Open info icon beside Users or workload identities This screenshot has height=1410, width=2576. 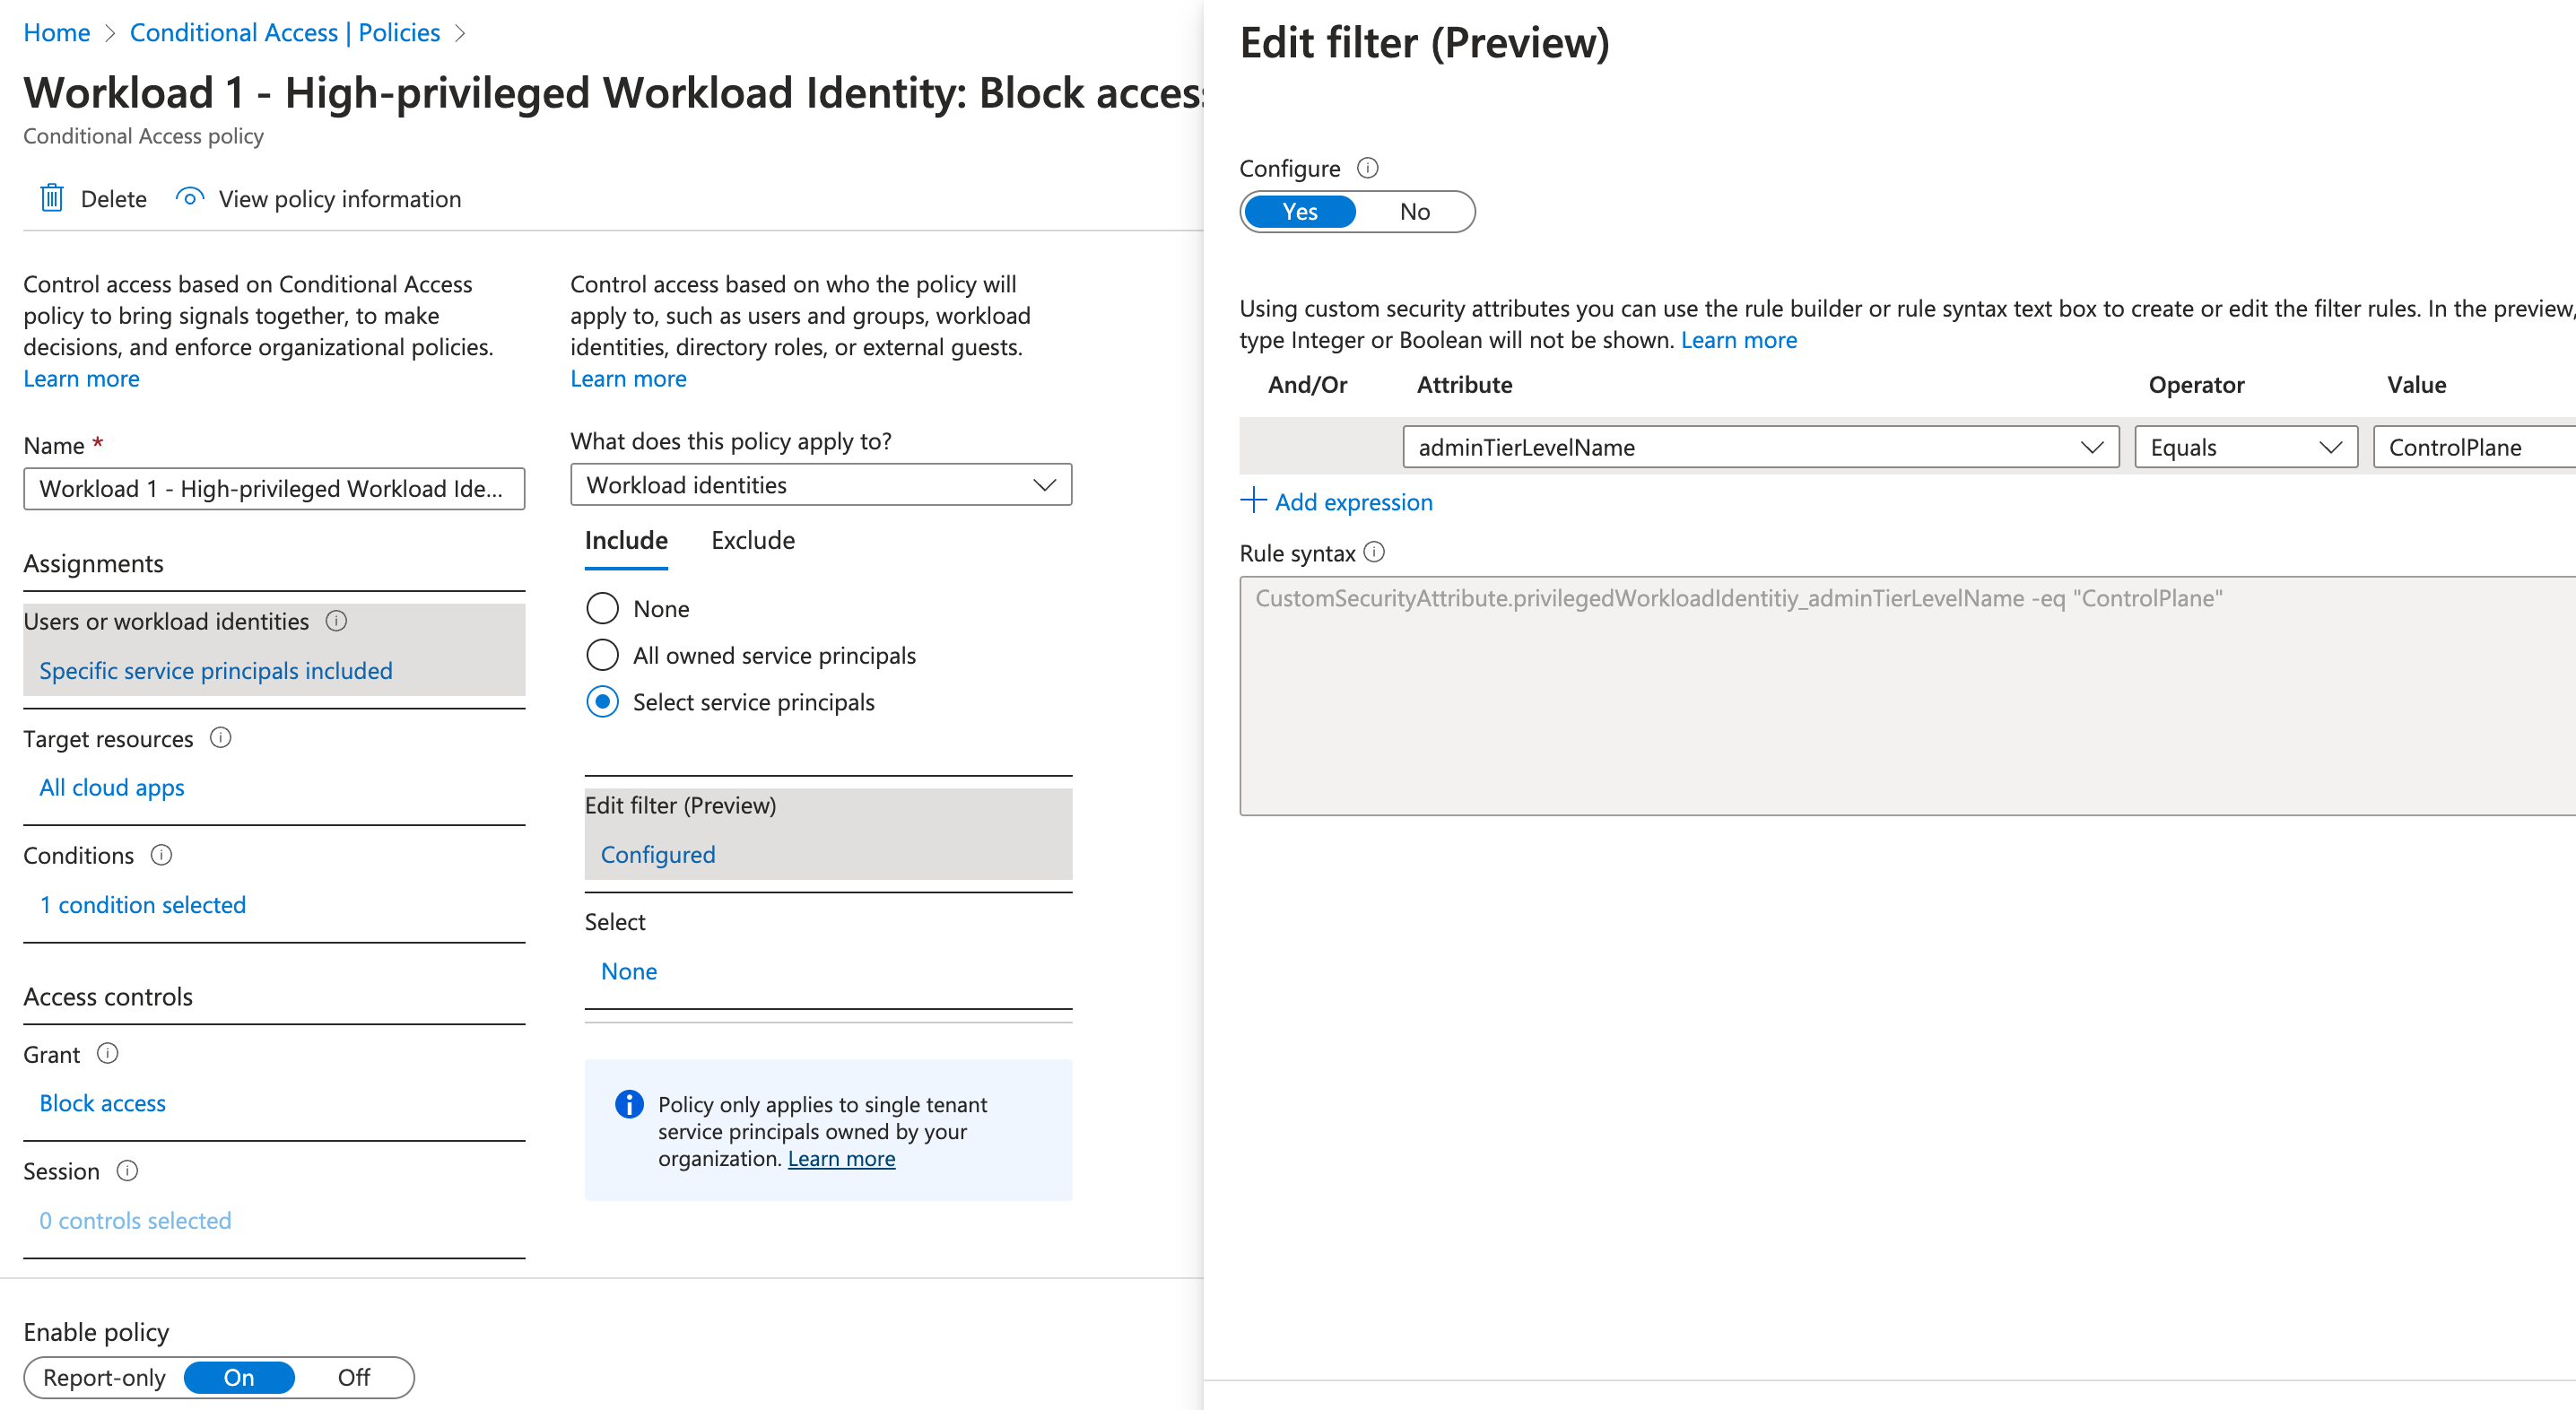click(x=336, y=621)
